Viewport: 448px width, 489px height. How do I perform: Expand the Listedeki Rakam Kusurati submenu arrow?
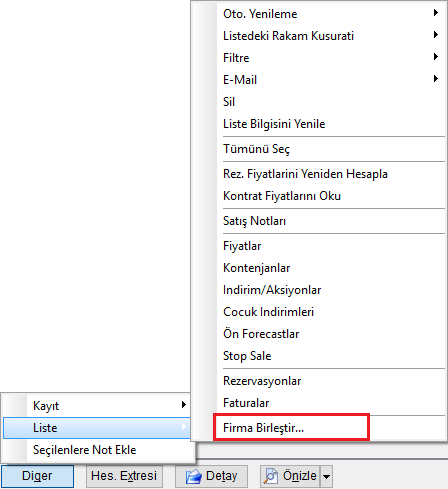tap(436, 35)
